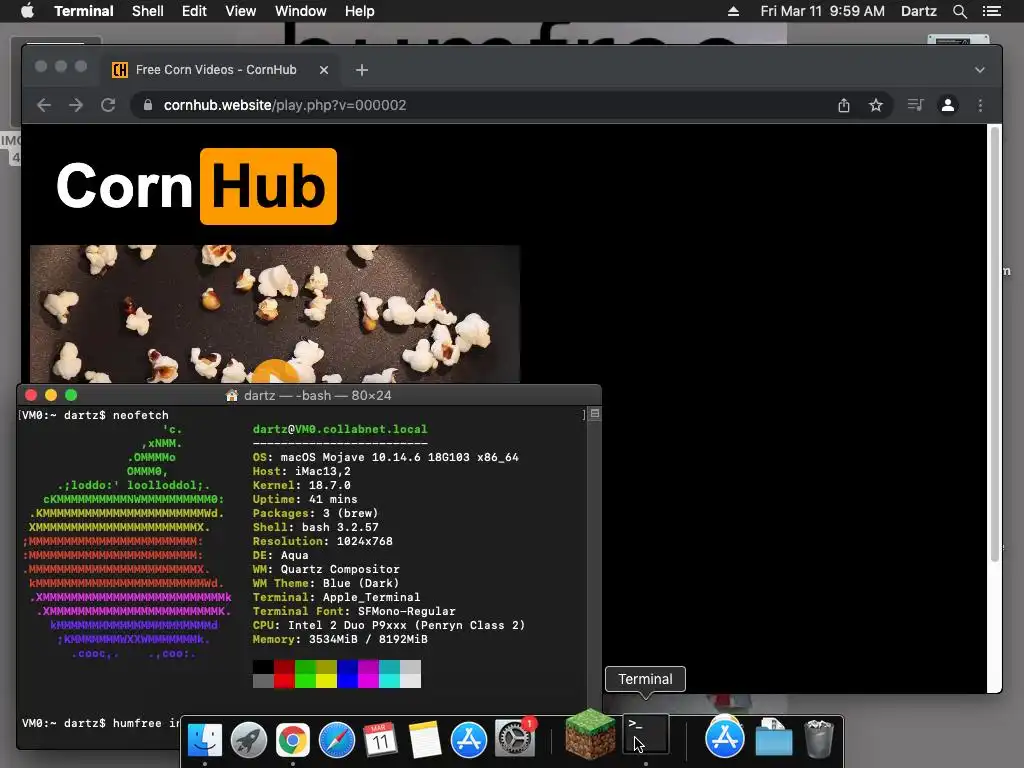The width and height of the screenshot is (1024, 768).
Task: Click the Terminal icon in the Dock
Action: coord(647,734)
